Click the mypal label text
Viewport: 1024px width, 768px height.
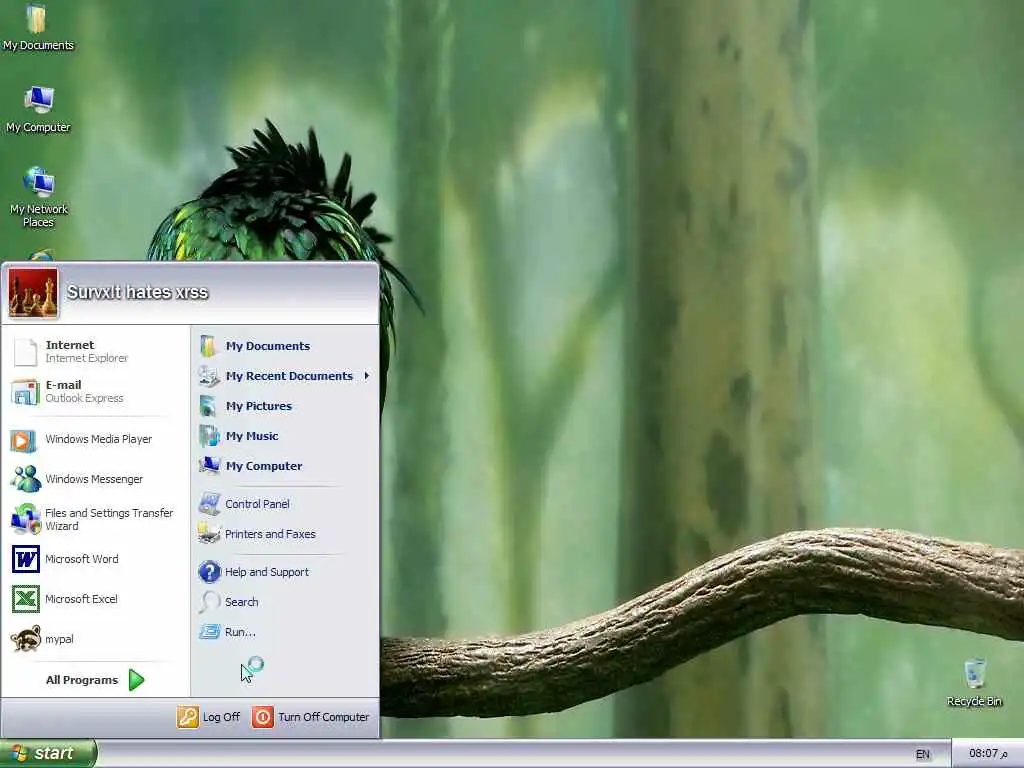click(x=59, y=639)
